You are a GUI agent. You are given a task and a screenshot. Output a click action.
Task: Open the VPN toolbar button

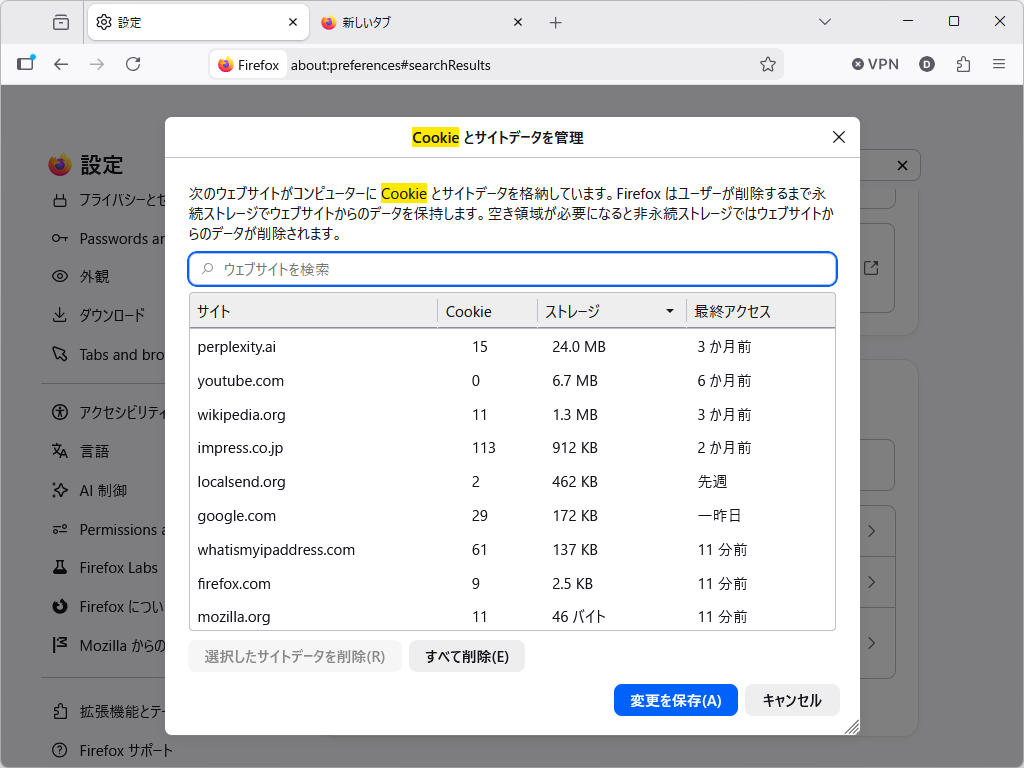(x=876, y=64)
